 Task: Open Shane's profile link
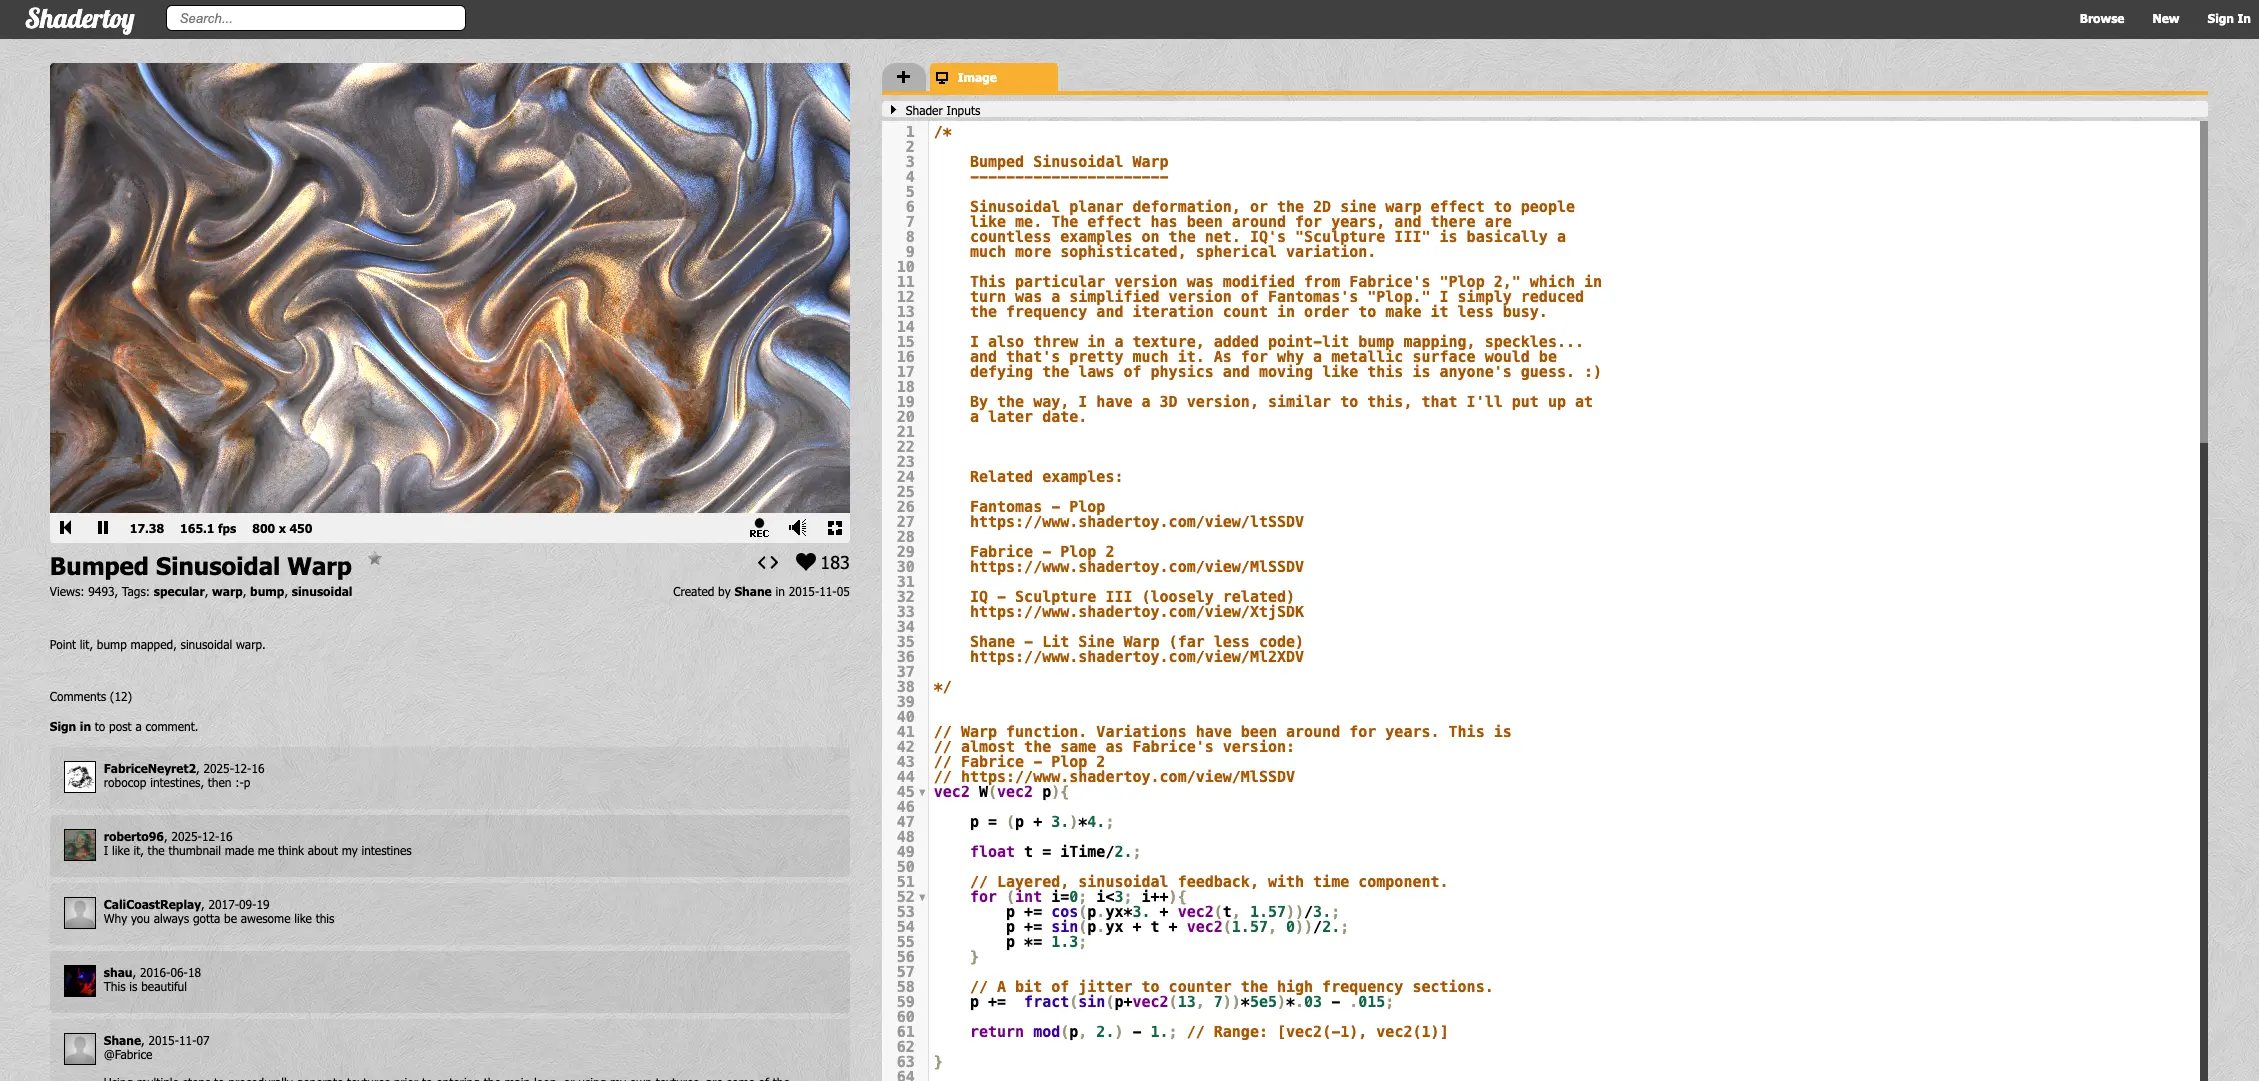(x=752, y=591)
